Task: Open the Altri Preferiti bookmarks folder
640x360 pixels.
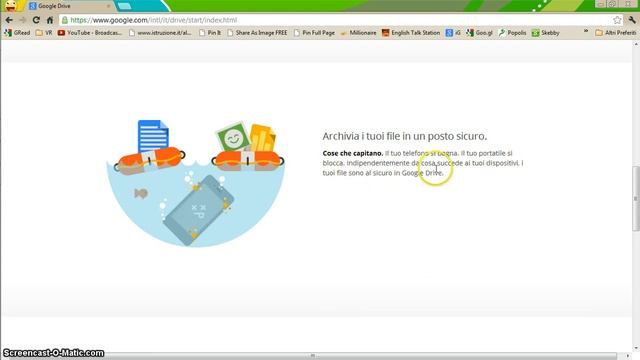Action: [x=616, y=33]
